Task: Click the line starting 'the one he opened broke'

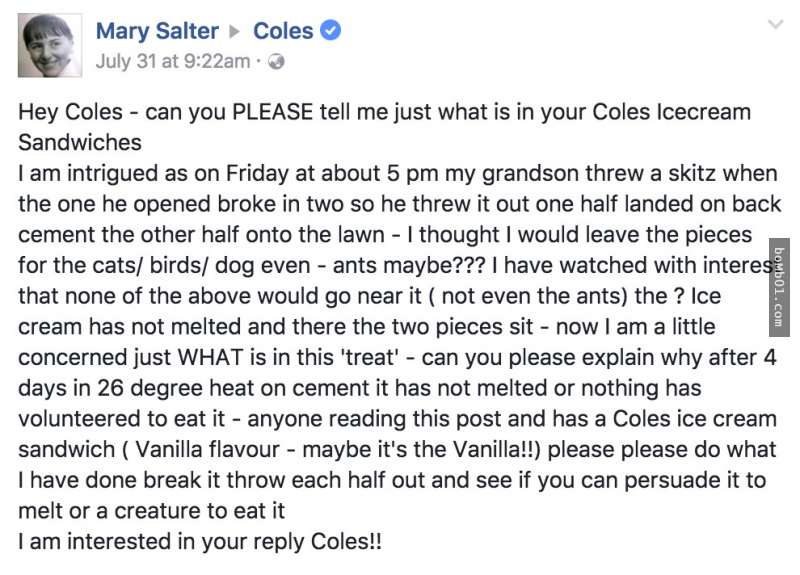Action: pyautogui.click(x=399, y=204)
